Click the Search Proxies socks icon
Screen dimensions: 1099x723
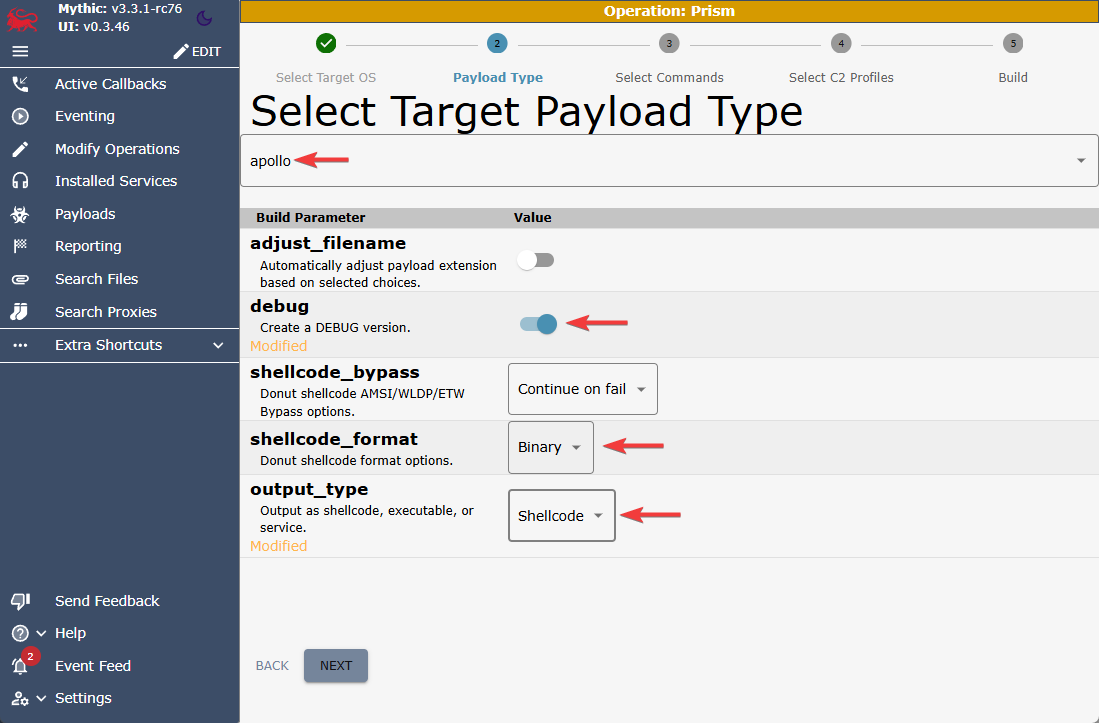tap(20, 312)
